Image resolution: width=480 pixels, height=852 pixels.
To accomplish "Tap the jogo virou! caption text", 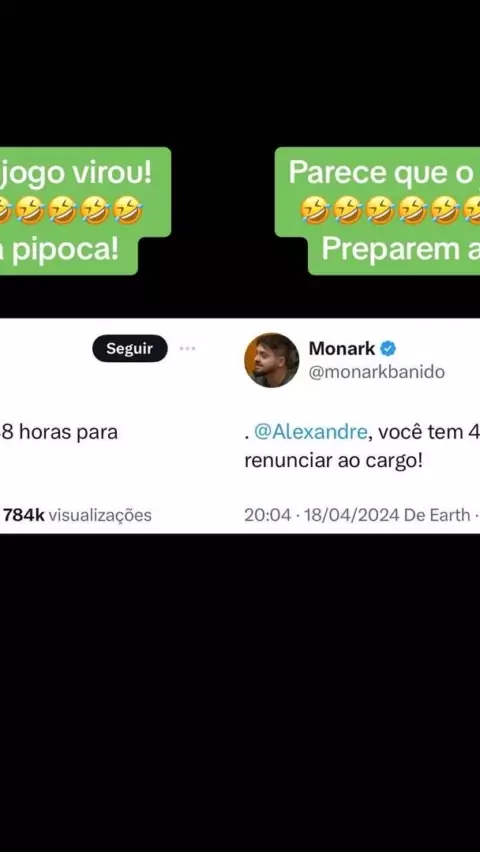I will tap(76, 174).
